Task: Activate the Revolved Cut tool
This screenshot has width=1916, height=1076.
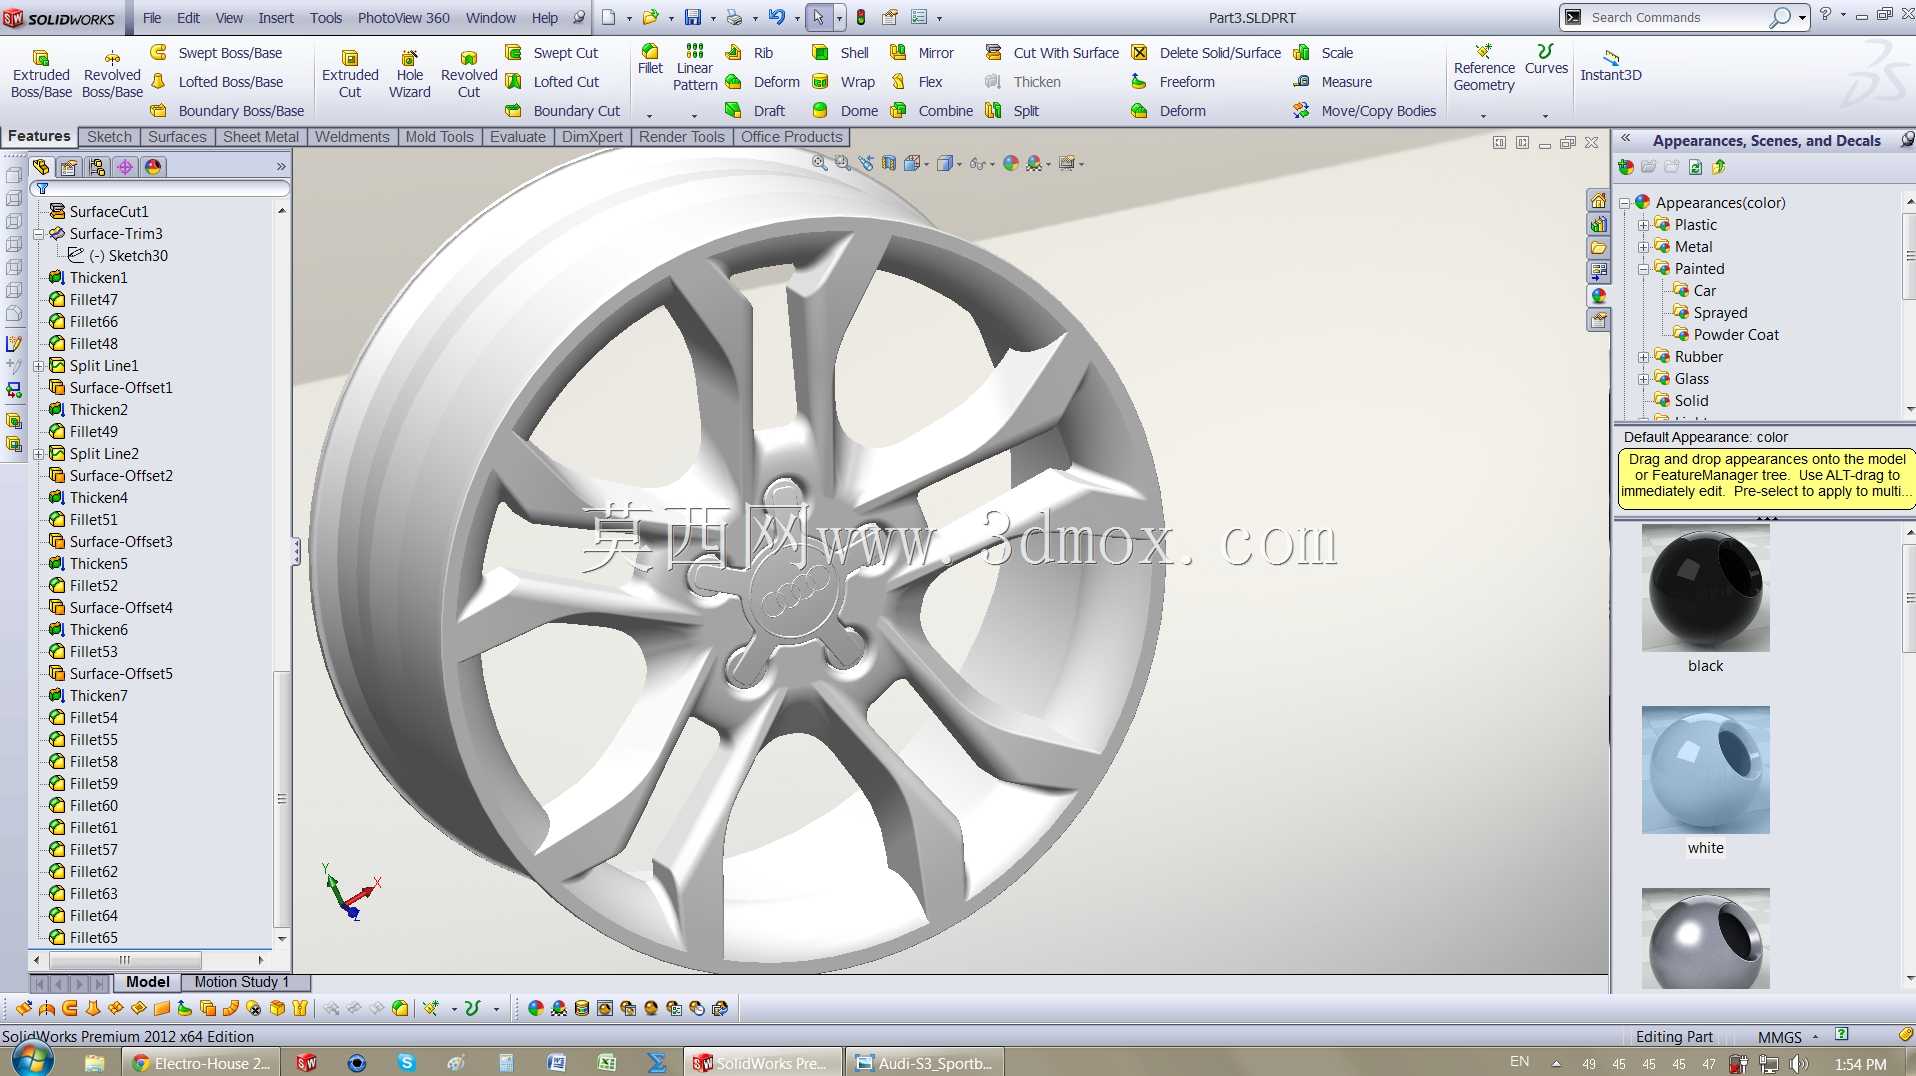Action: click(x=469, y=74)
